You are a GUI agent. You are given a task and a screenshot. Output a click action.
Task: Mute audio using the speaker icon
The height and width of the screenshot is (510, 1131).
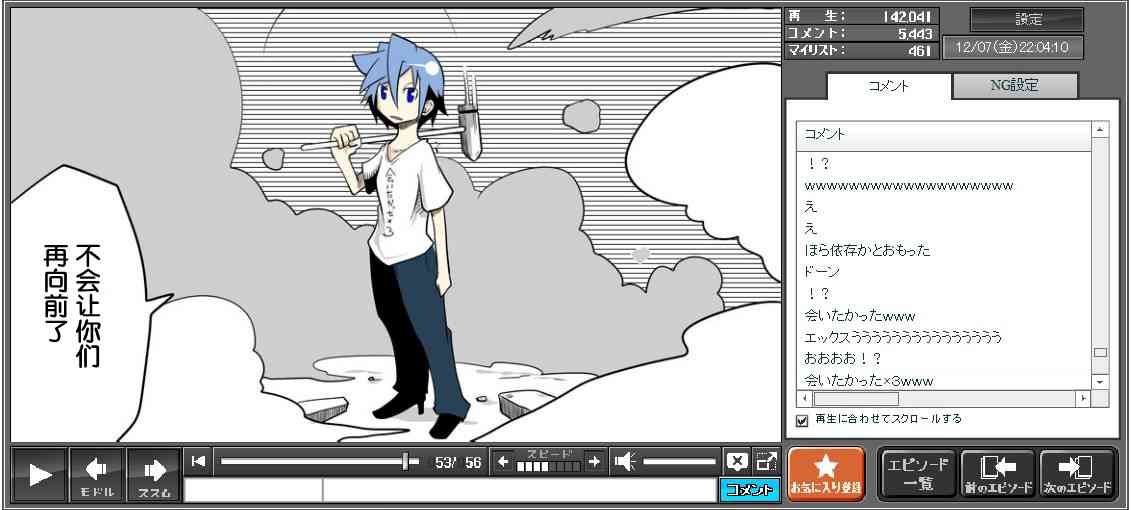click(625, 461)
